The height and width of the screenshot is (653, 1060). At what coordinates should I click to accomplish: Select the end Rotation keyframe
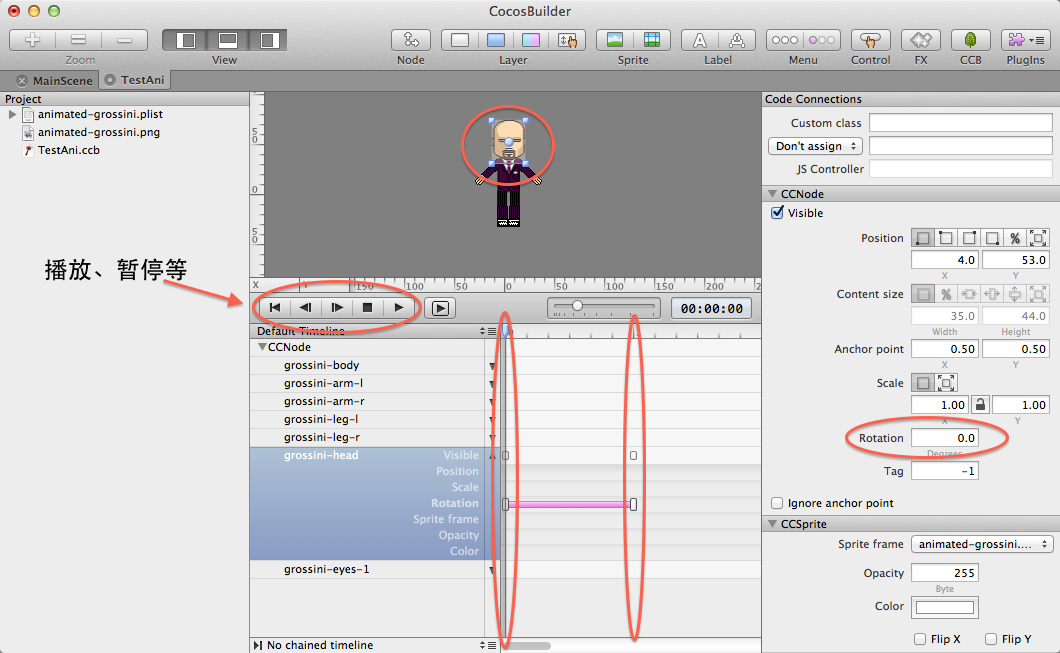pyautogui.click(x=633, y=504)
